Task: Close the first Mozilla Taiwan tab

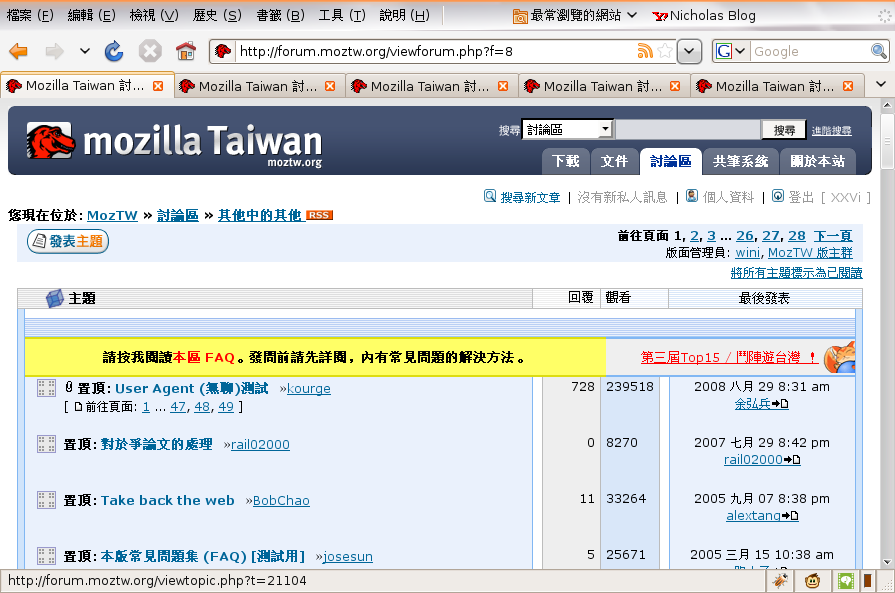Action: click(158, 86)
